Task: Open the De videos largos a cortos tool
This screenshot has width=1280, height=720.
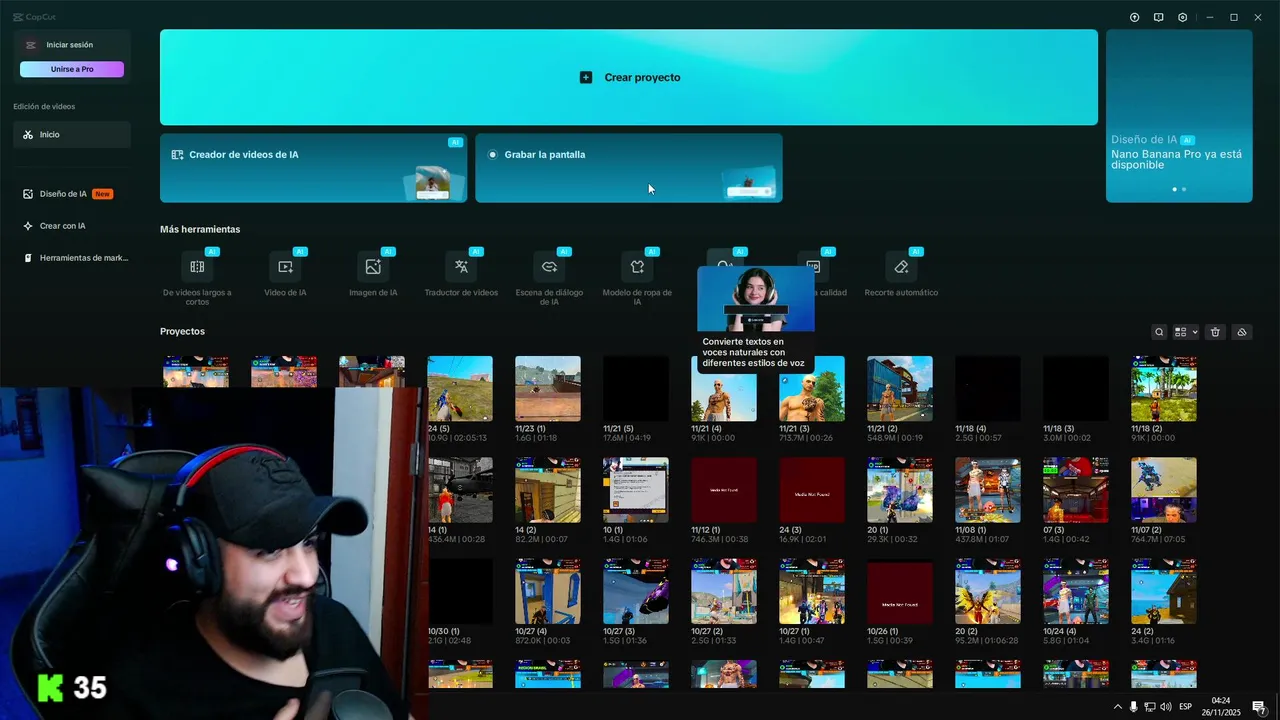Action: (x=197, y=277)
